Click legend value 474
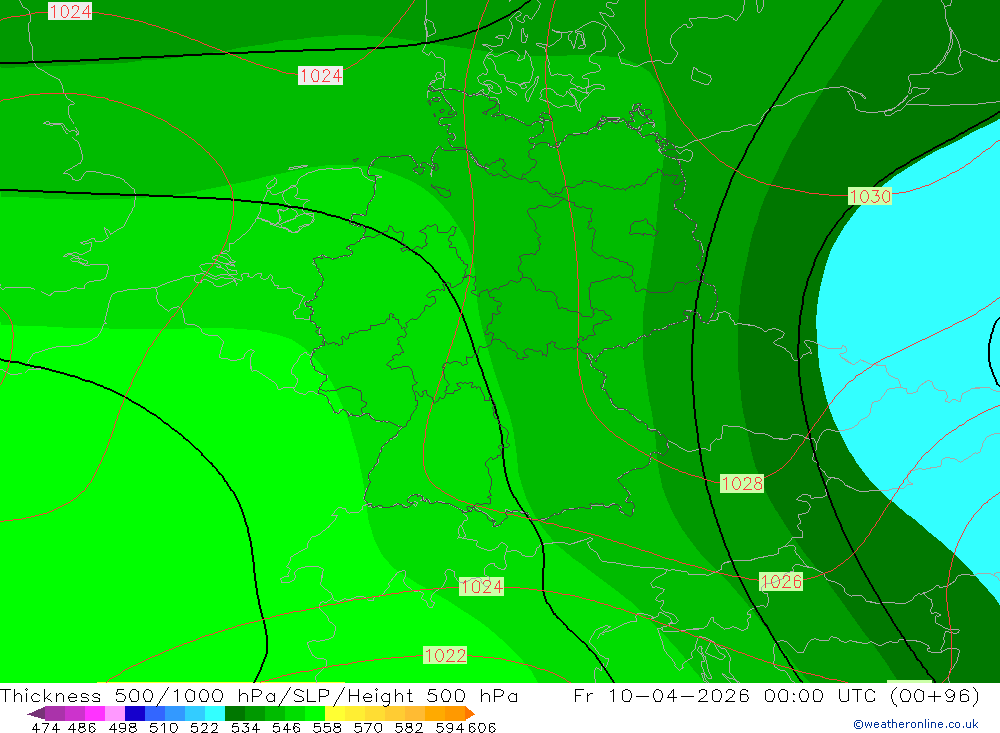This screenshot has width=1000, height=733. [x=45, y=728]
